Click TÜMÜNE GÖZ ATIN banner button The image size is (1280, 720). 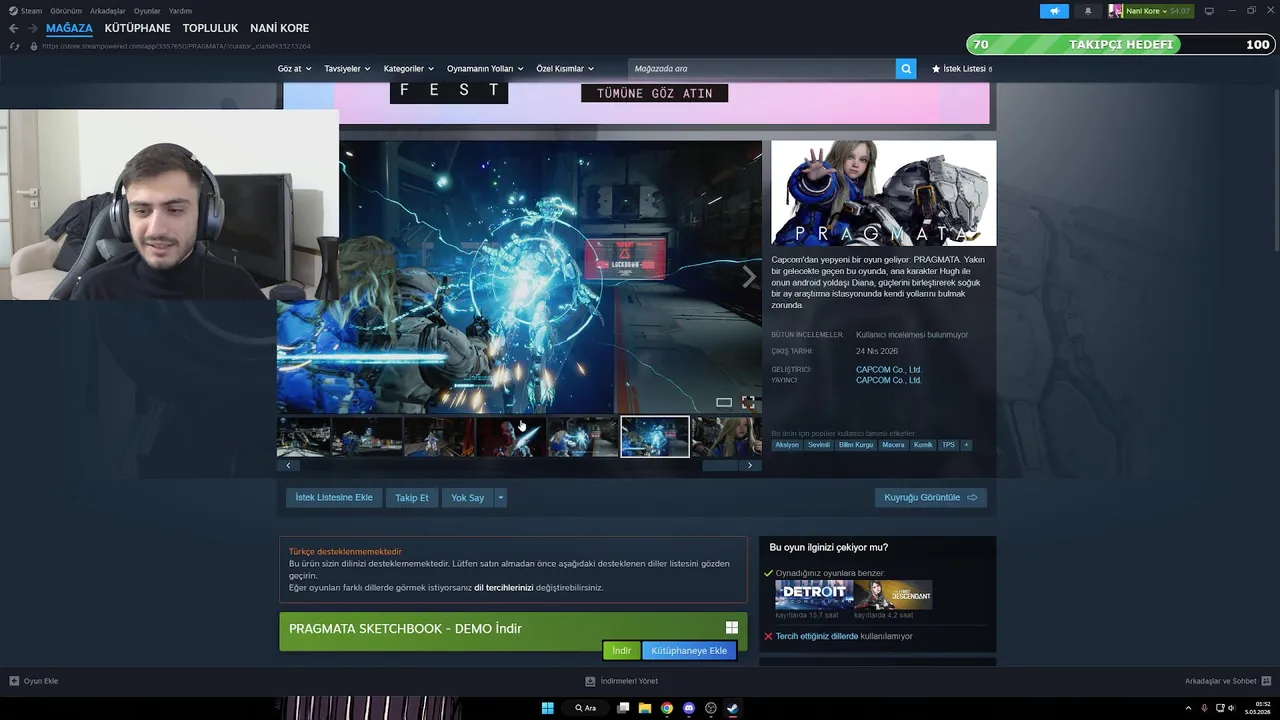pyautogui.click(x=654, y=93)
